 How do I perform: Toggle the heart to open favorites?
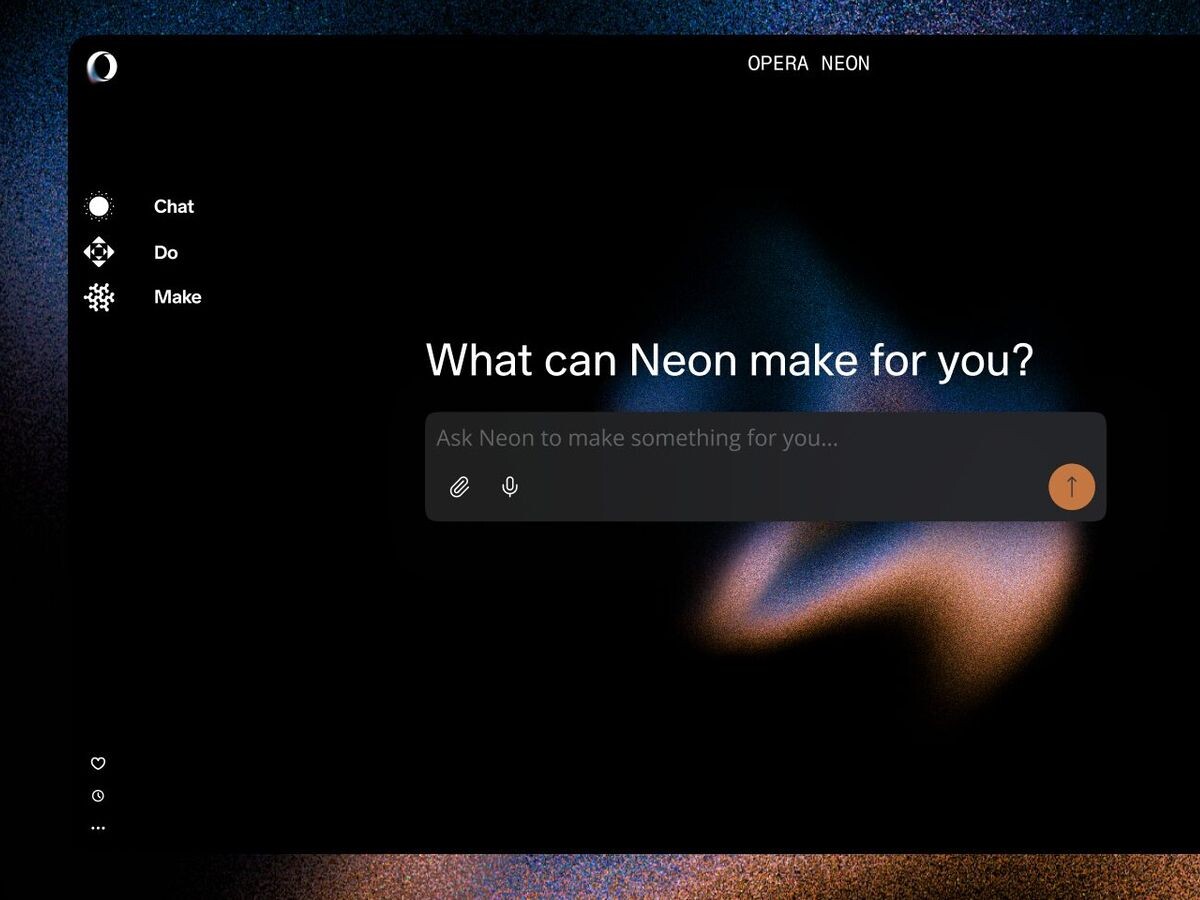[98, 763]
